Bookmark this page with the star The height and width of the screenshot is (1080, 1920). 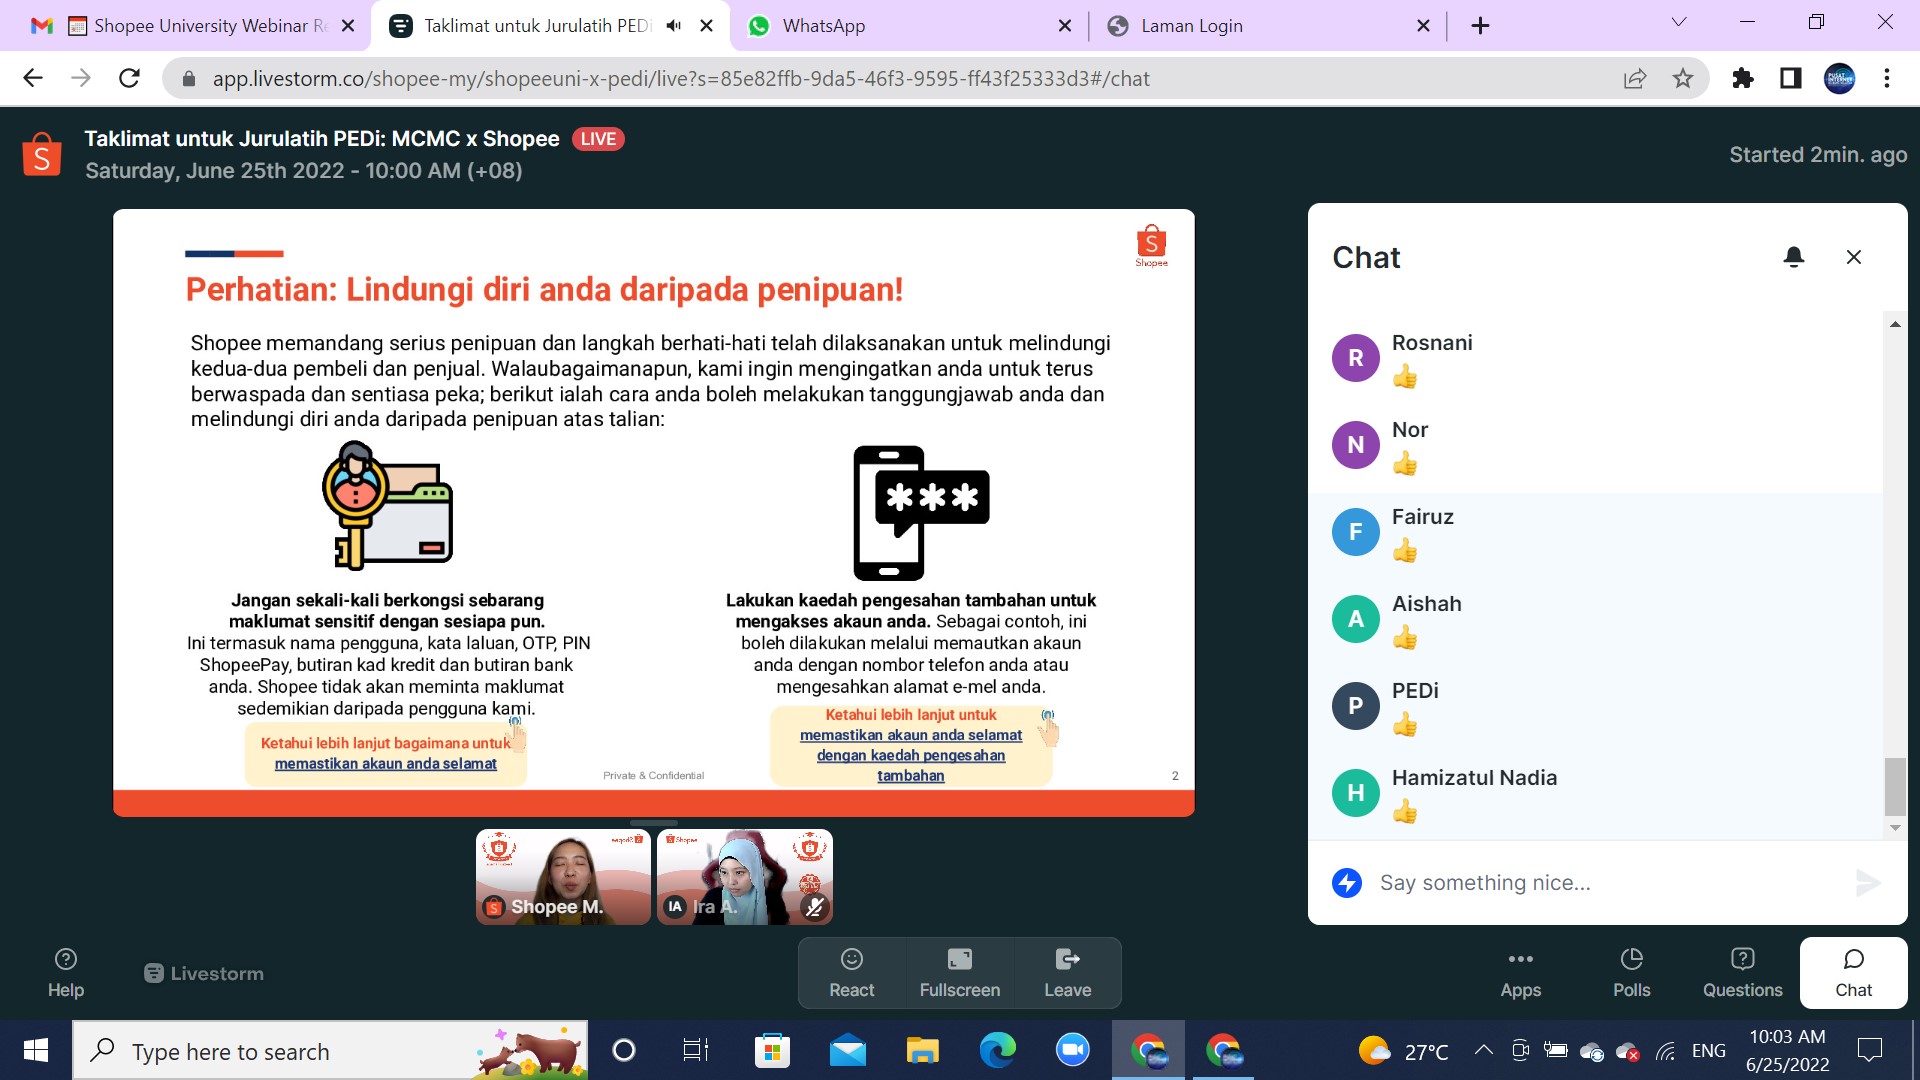tap(1683, 78)
